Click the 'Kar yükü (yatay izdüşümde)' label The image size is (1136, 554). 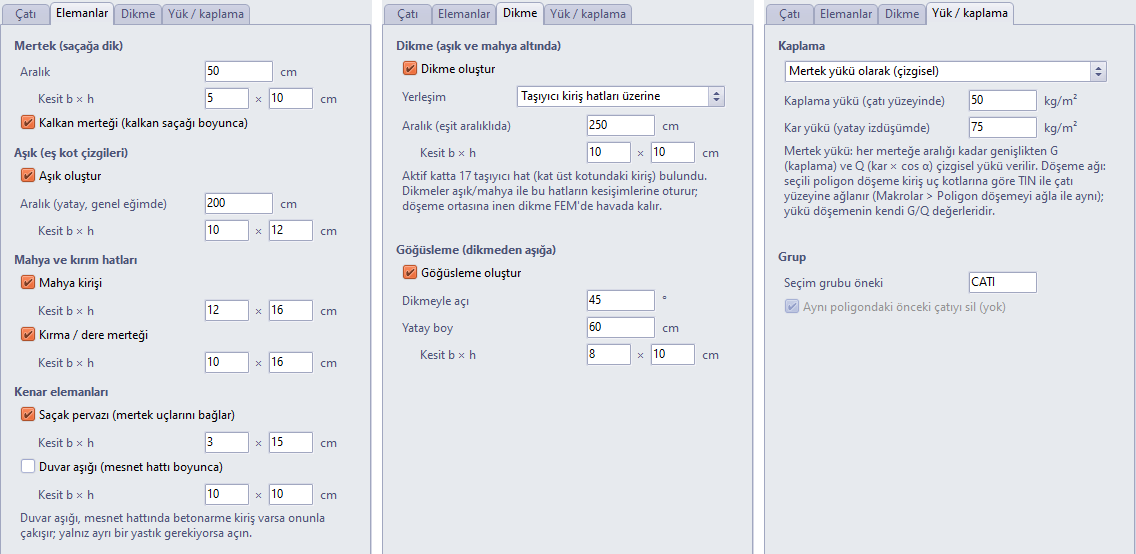click(857, 128)
